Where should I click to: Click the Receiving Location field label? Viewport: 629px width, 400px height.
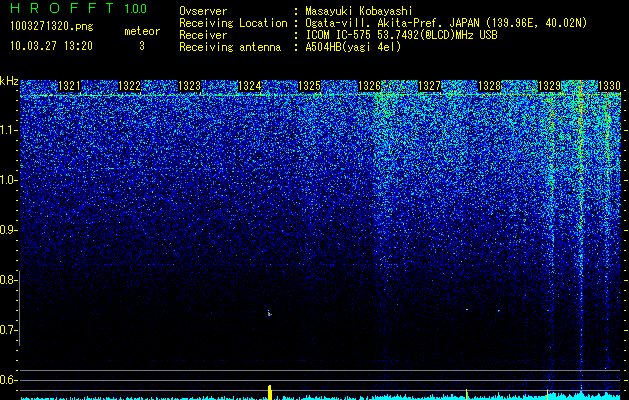coord(233,23)
